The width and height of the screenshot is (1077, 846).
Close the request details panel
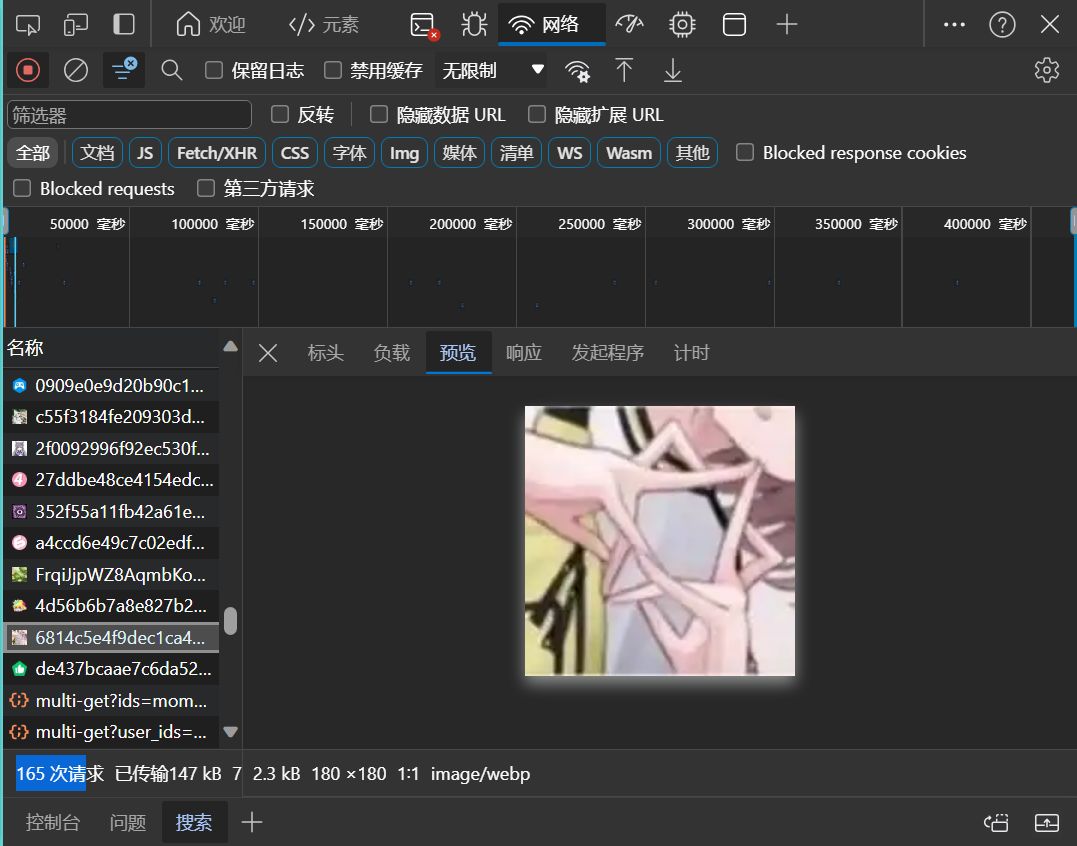click(268, 353)
